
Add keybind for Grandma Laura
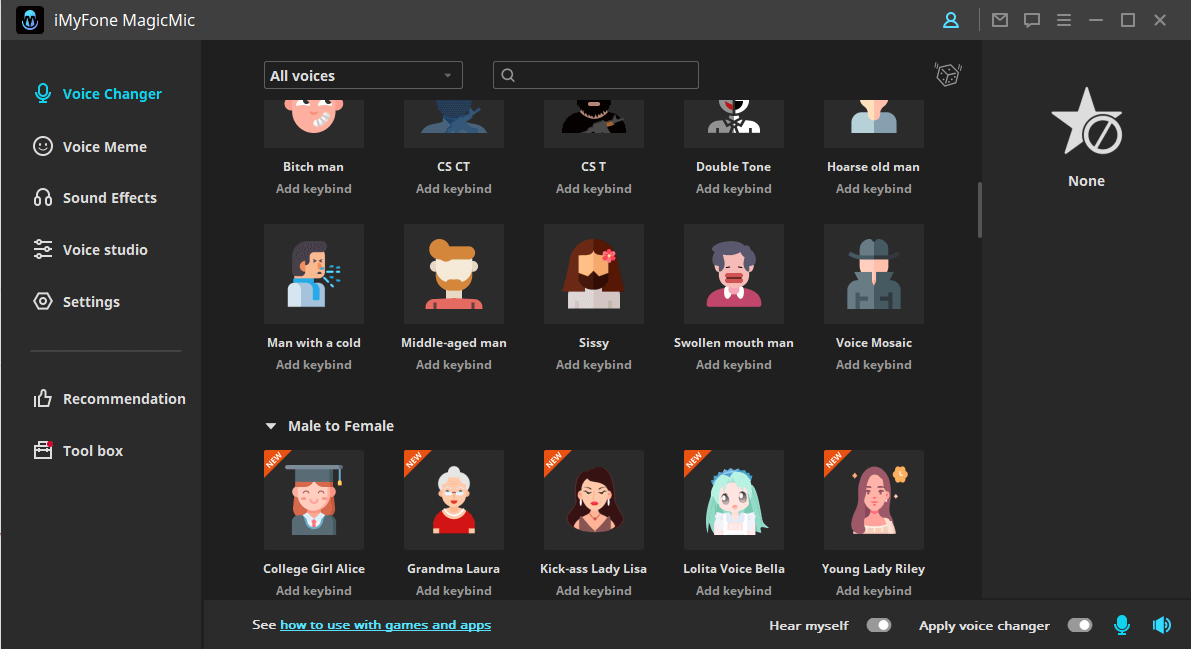click(453, 590)
